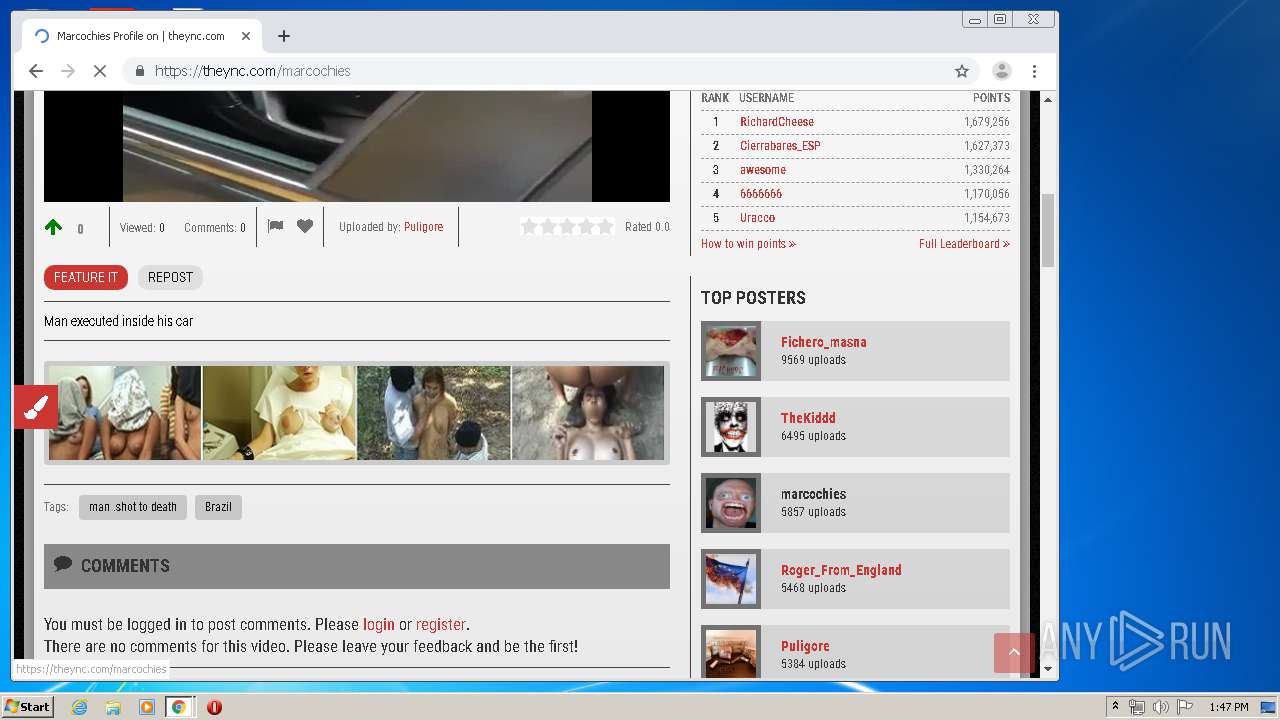Open RichardCheese leaderboard profile
The image size is (1280, 720).
click(777, 122)
